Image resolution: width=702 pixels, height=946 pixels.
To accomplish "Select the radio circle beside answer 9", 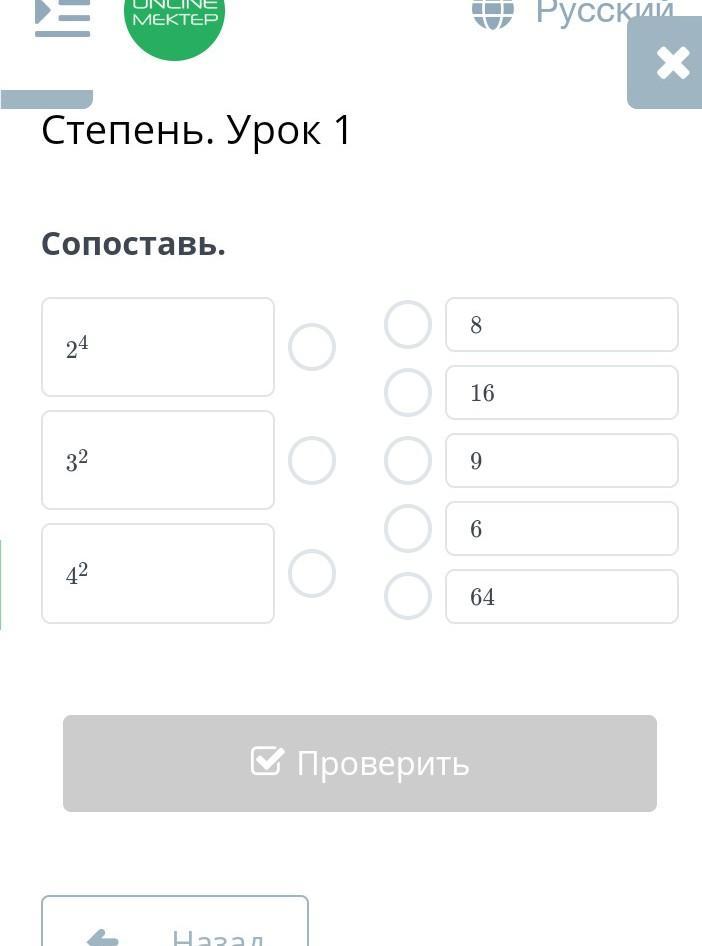I will (408, 461).
